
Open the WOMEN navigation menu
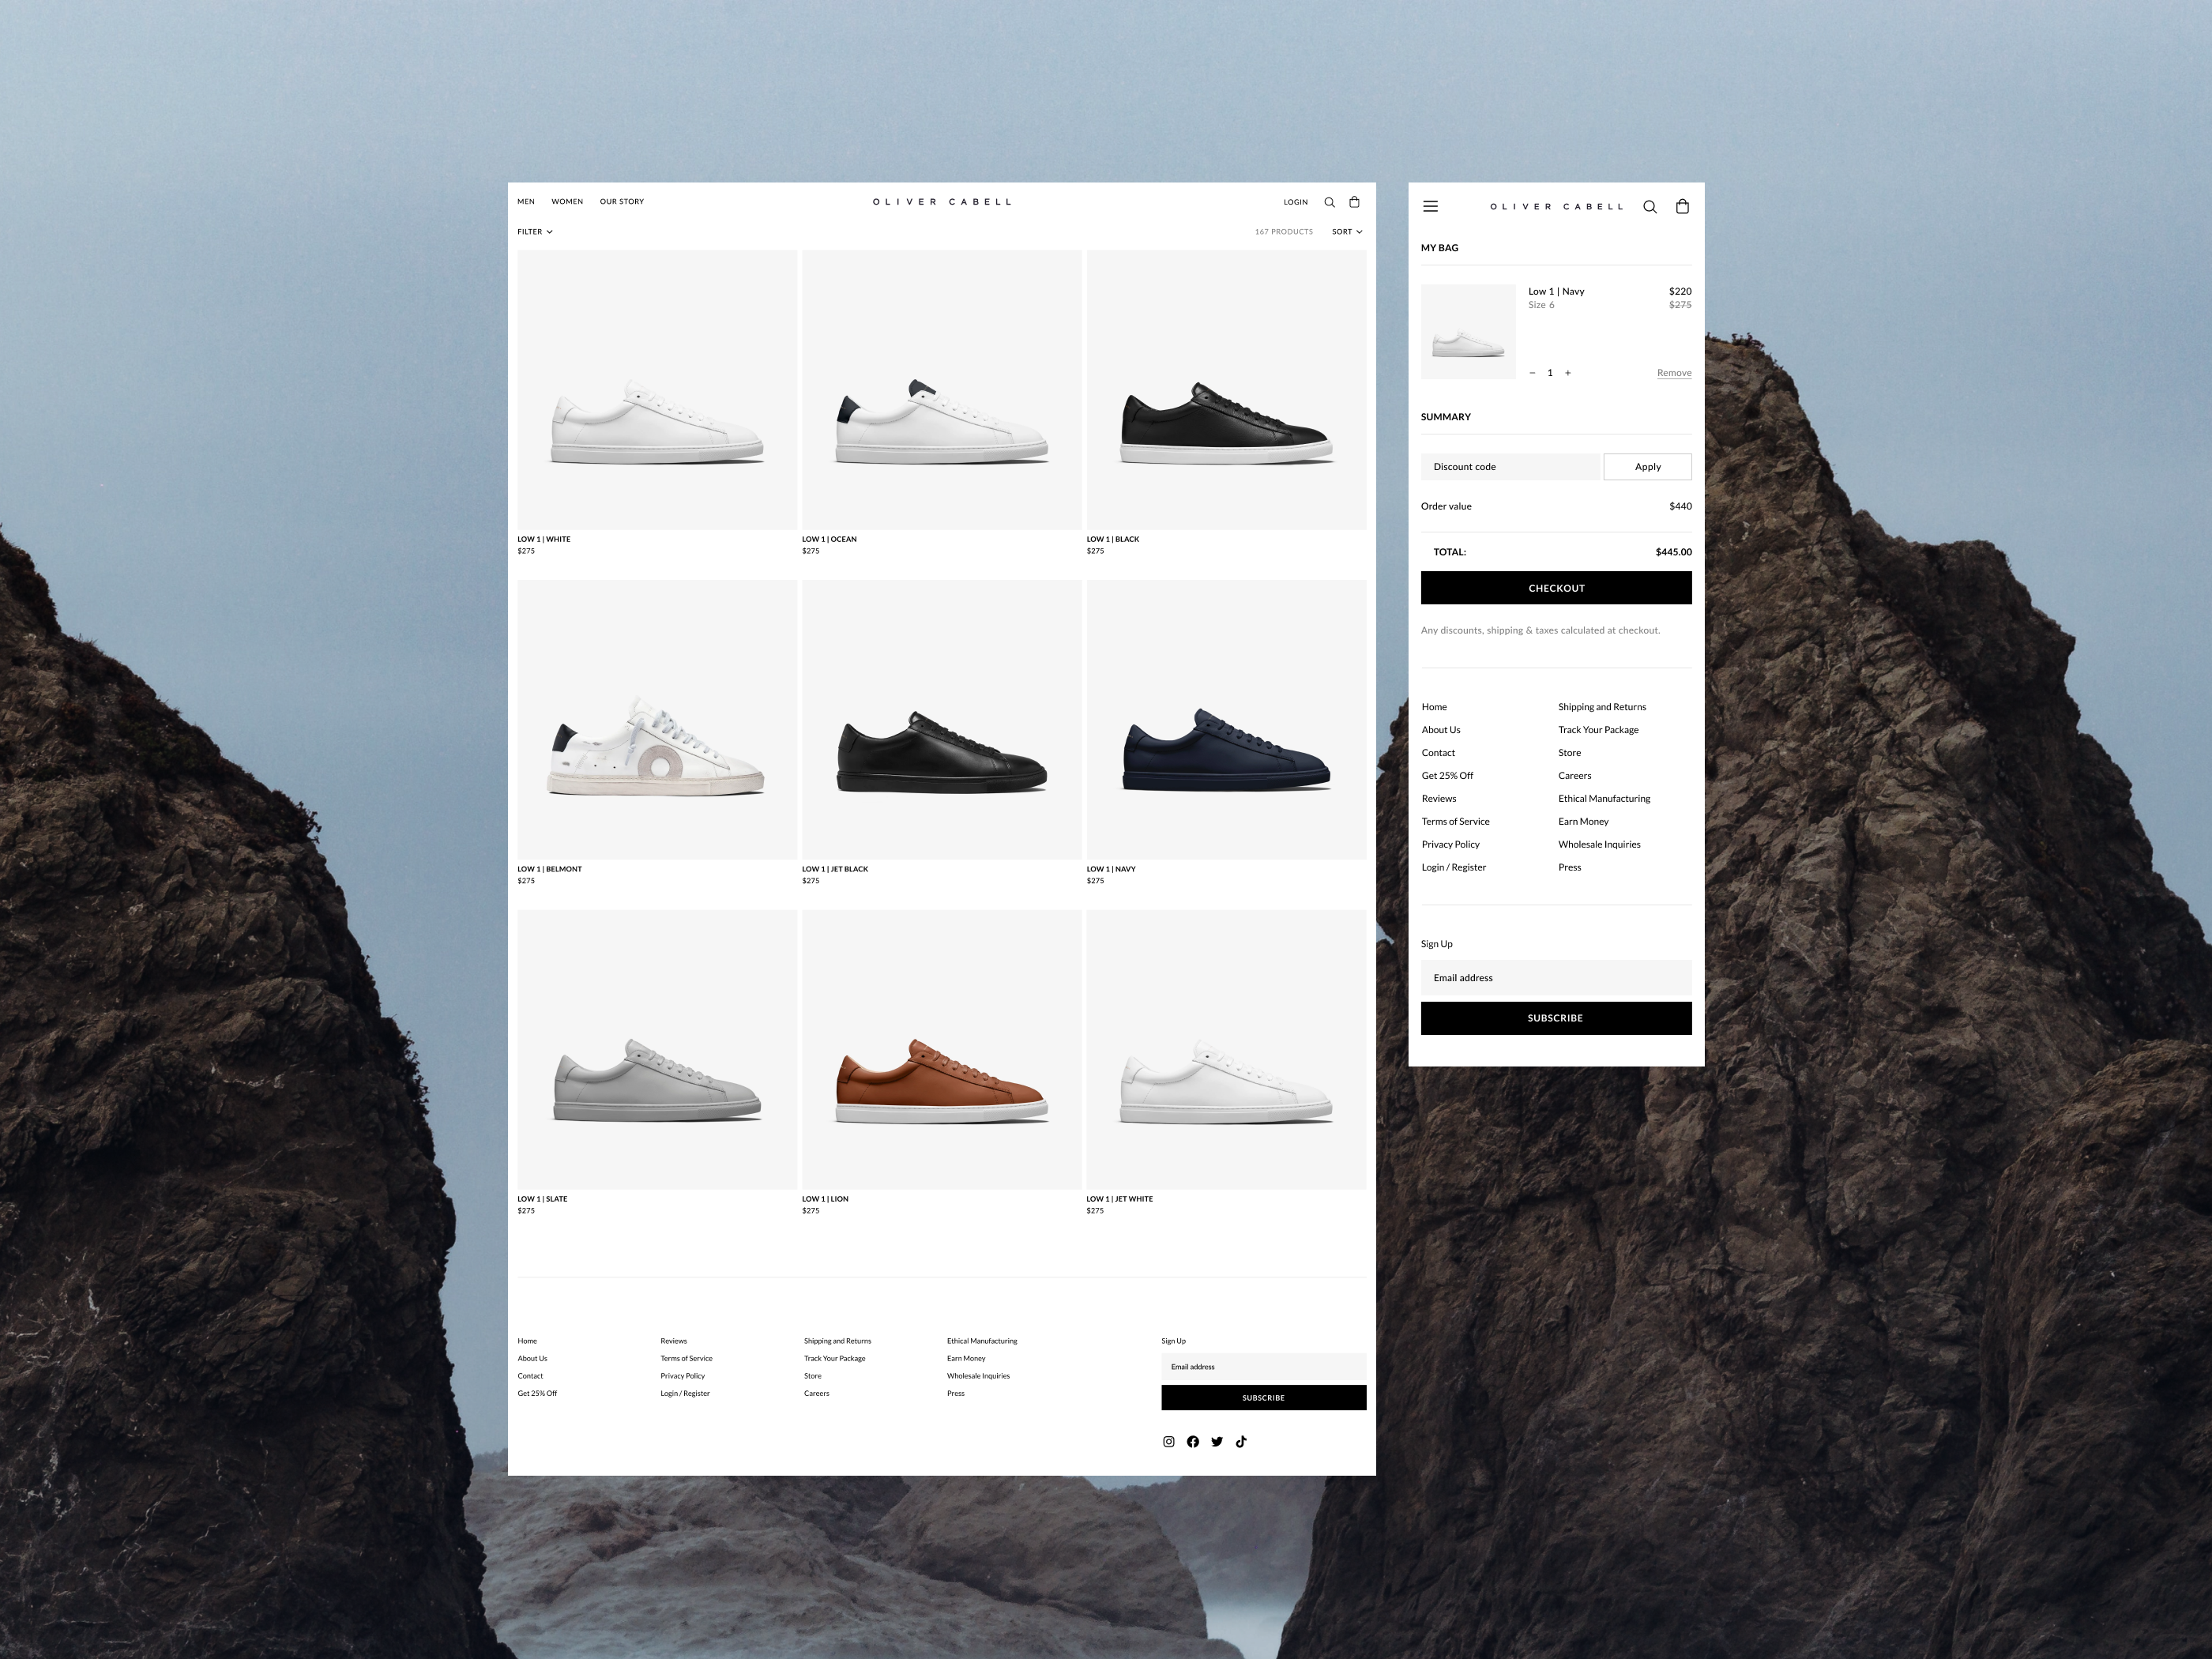click(567, 201)
